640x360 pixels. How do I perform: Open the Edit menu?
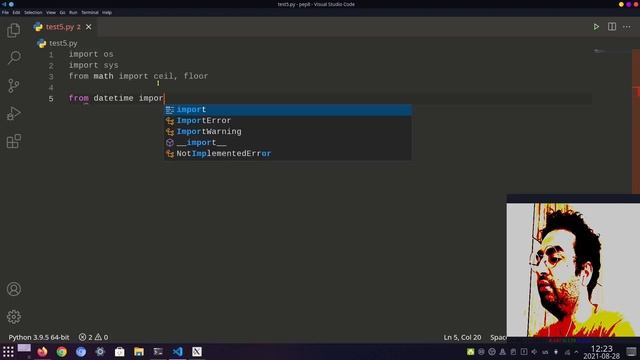point(16,13)
